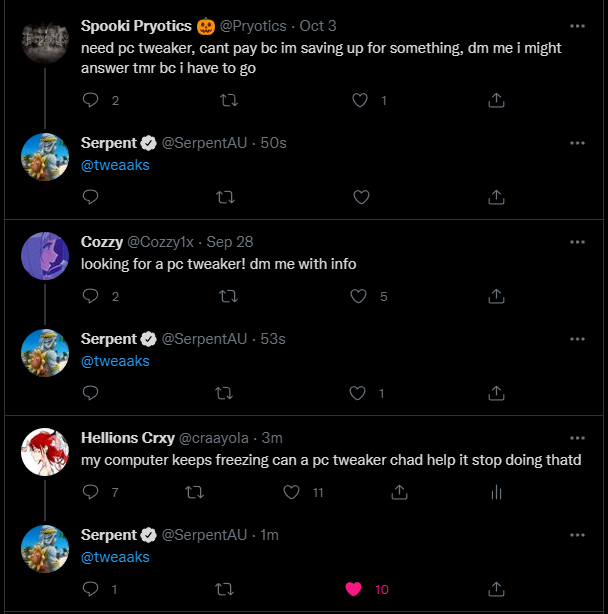Open the @tweaaks mention under Cozzy's tweet
Image resolution: width=608 pixels, height=614 pixels.
[x=115, y=361]
